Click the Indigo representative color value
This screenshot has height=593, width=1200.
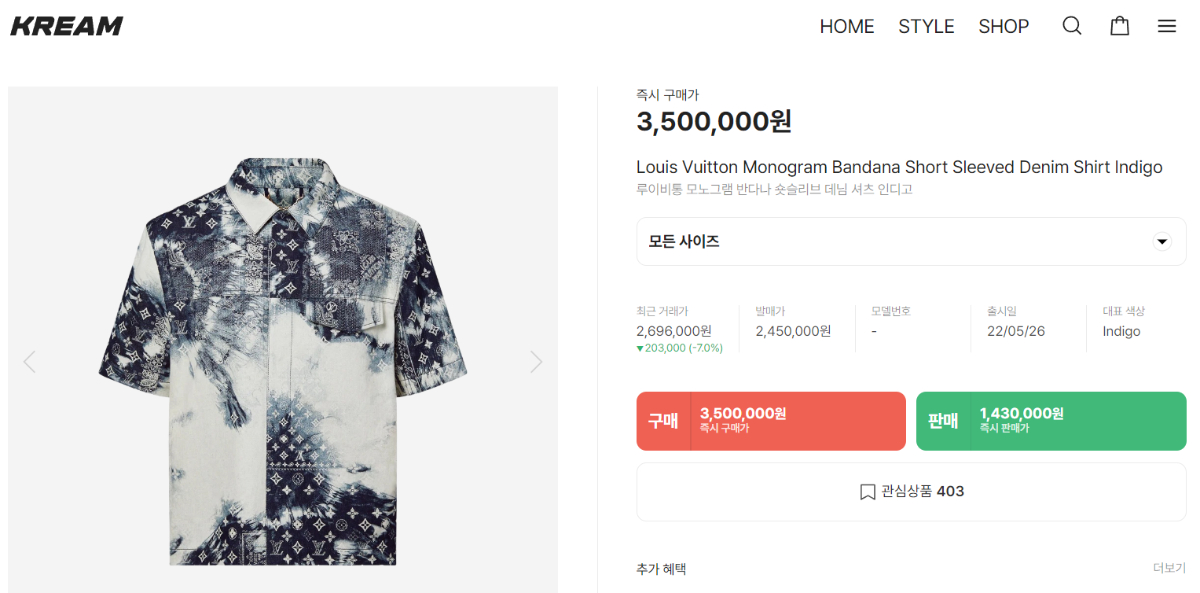click(x=1121, y=332)
